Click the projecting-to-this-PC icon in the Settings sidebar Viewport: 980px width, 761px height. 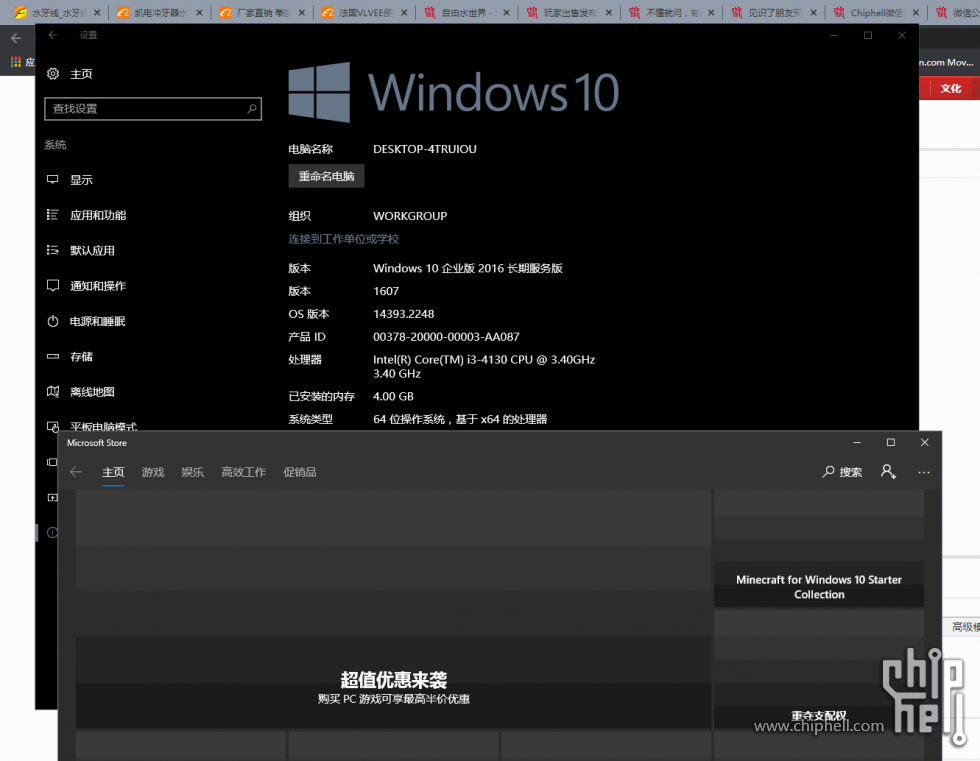coord(52,497)
